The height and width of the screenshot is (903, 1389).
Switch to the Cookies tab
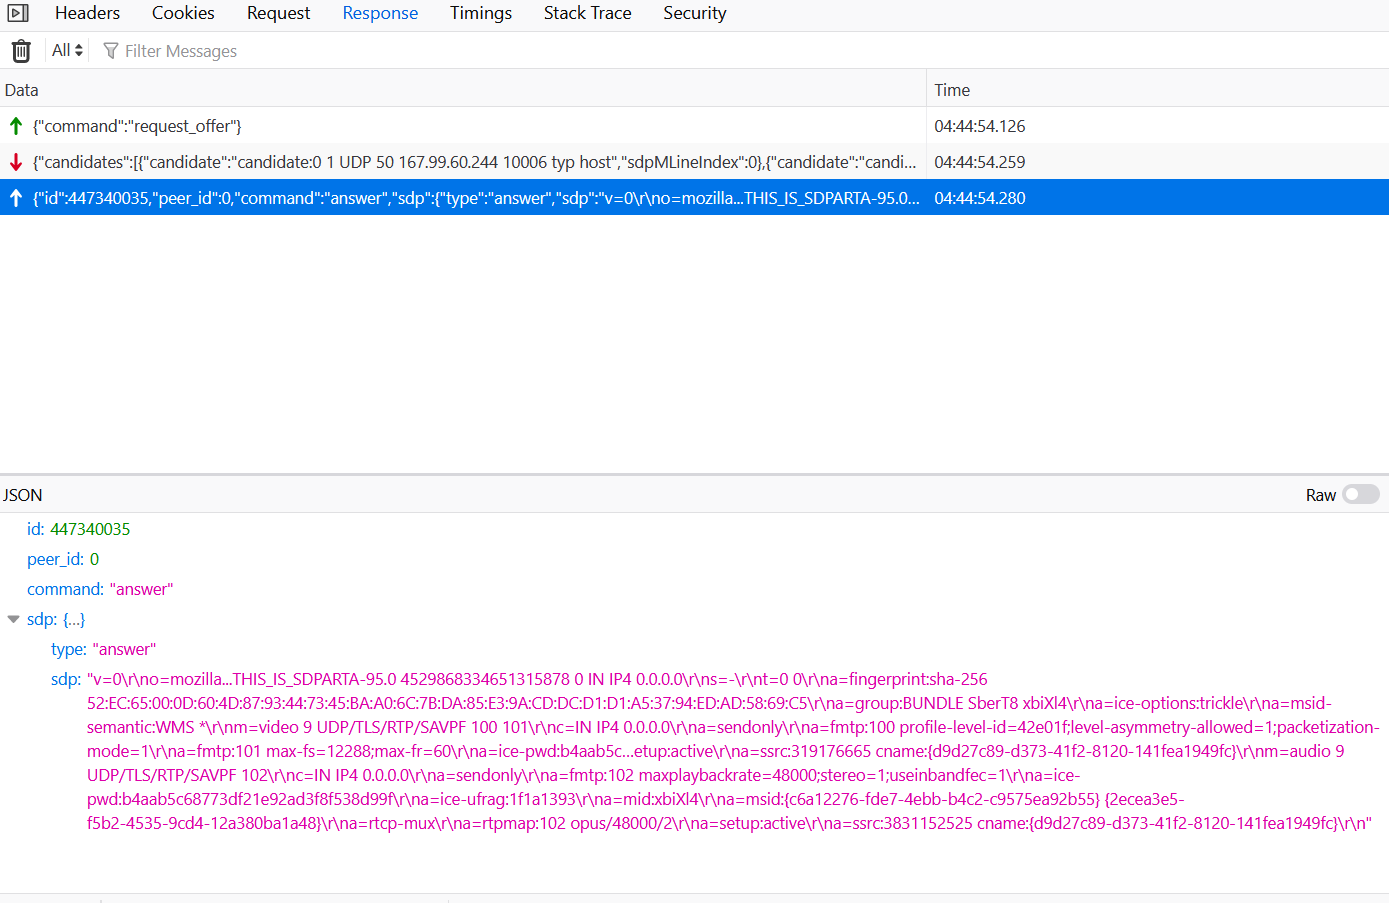click(x=183, y=13)
